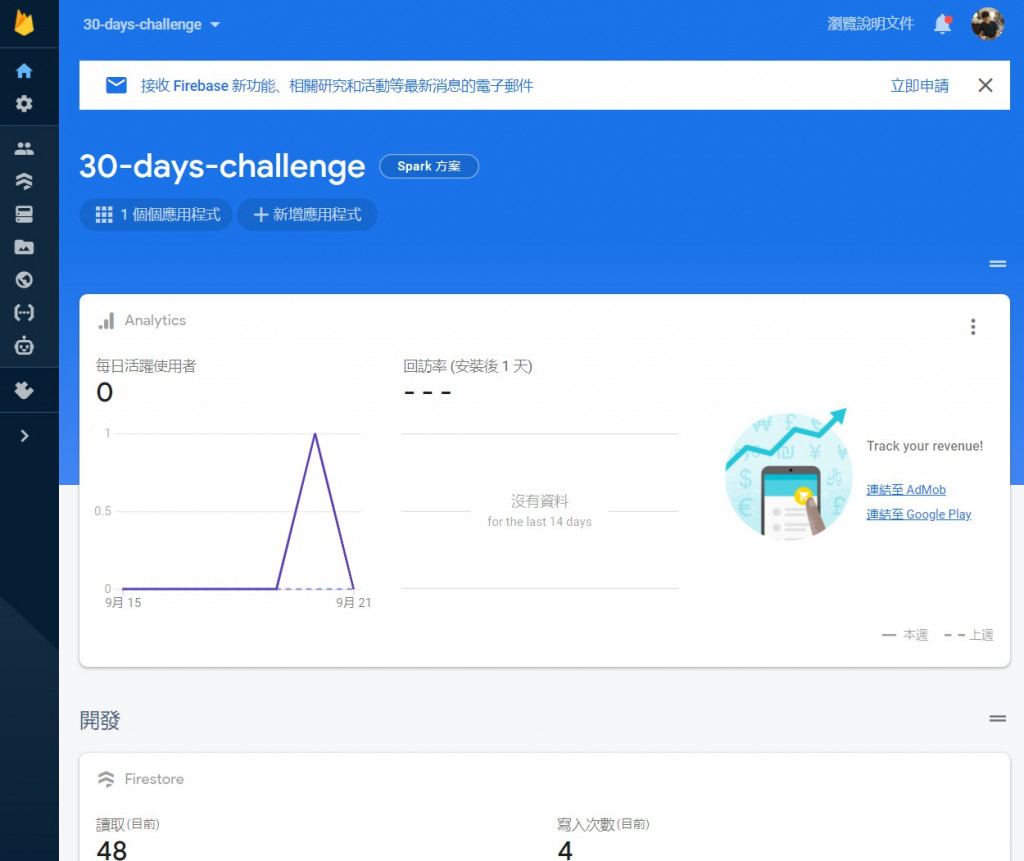
Task: Click the Firebase logo icon
Action: click(24, 23)
